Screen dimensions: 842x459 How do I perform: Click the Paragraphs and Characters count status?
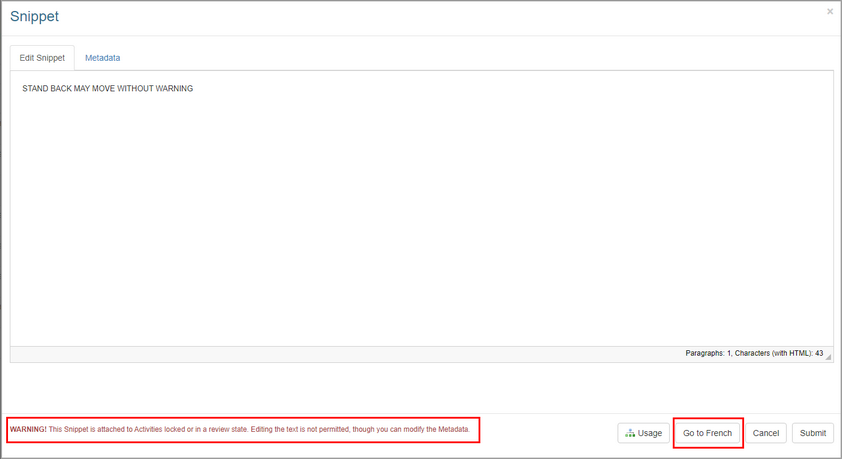754,353
